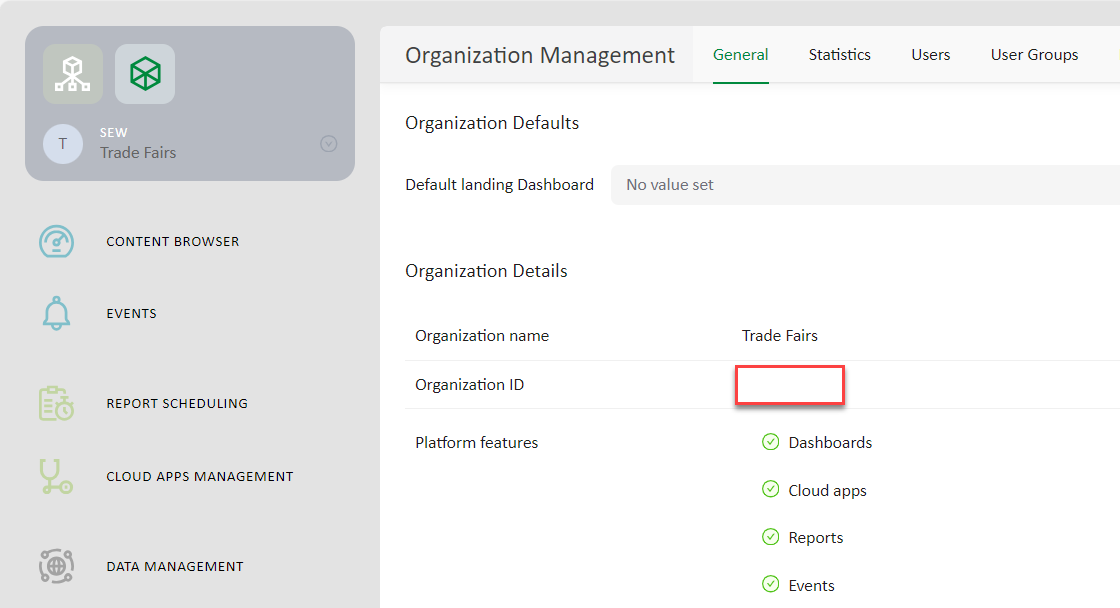Click the T avatar circle
Image resolution: width=1120 pixels, height=608 pixels.
(x=63, y=144)
